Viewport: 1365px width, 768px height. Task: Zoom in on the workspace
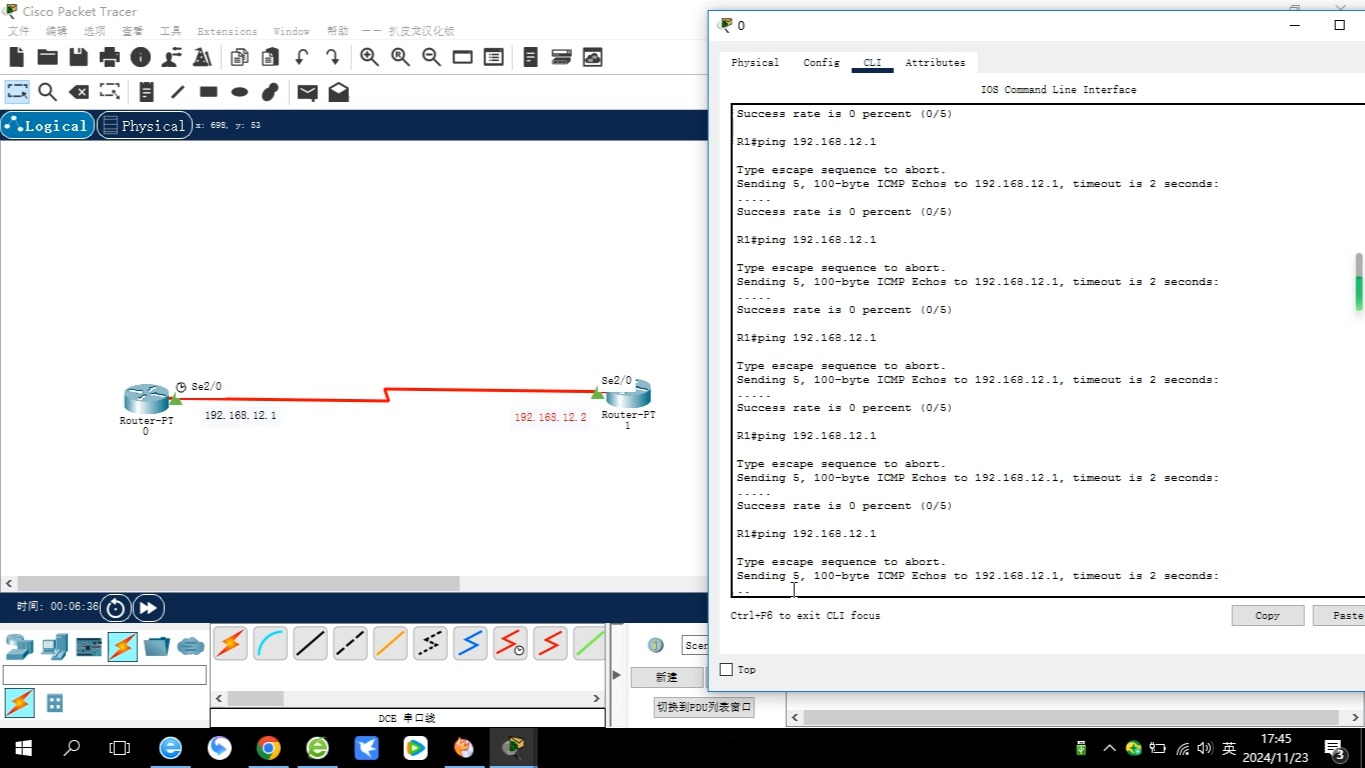click(x=369, y=57)
